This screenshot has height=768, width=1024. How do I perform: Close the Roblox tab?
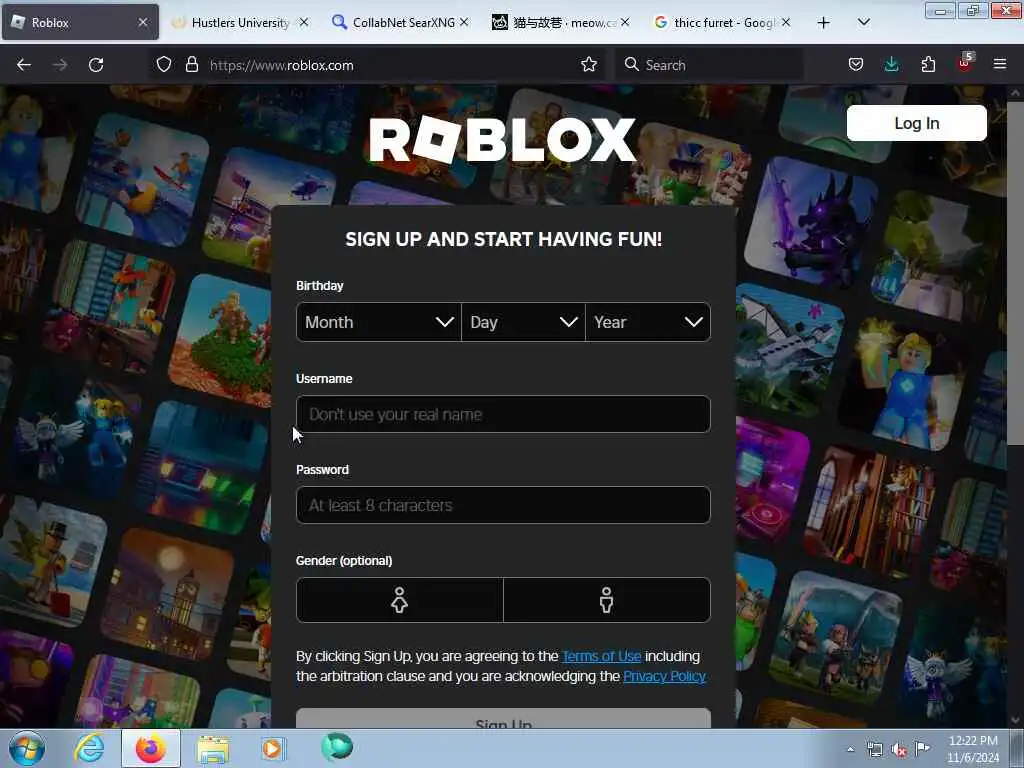point(143,23)
